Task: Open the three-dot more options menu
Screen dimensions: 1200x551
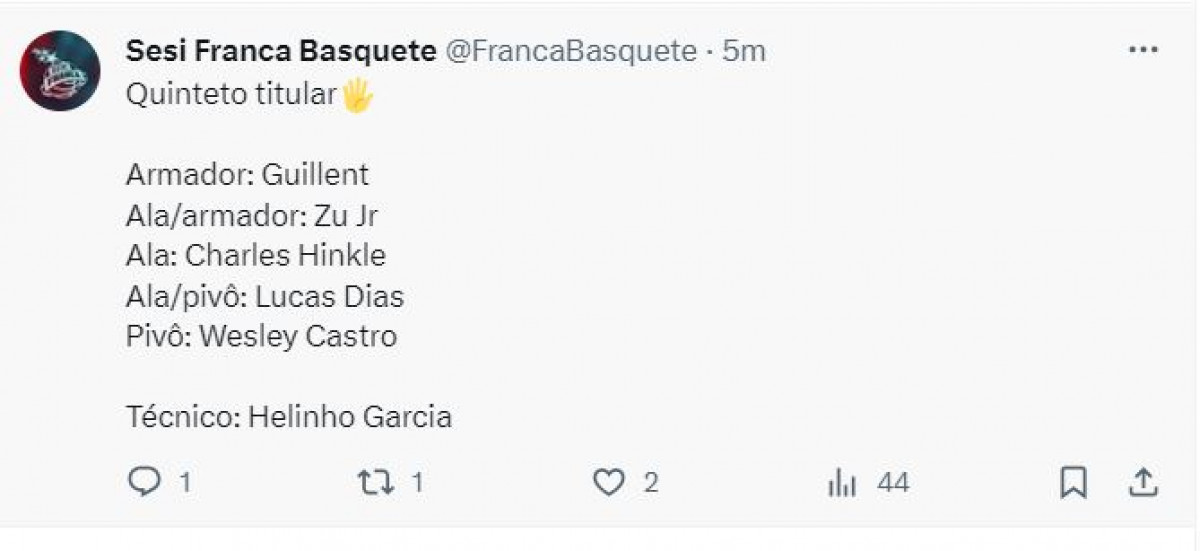Action: point(1142,50)
